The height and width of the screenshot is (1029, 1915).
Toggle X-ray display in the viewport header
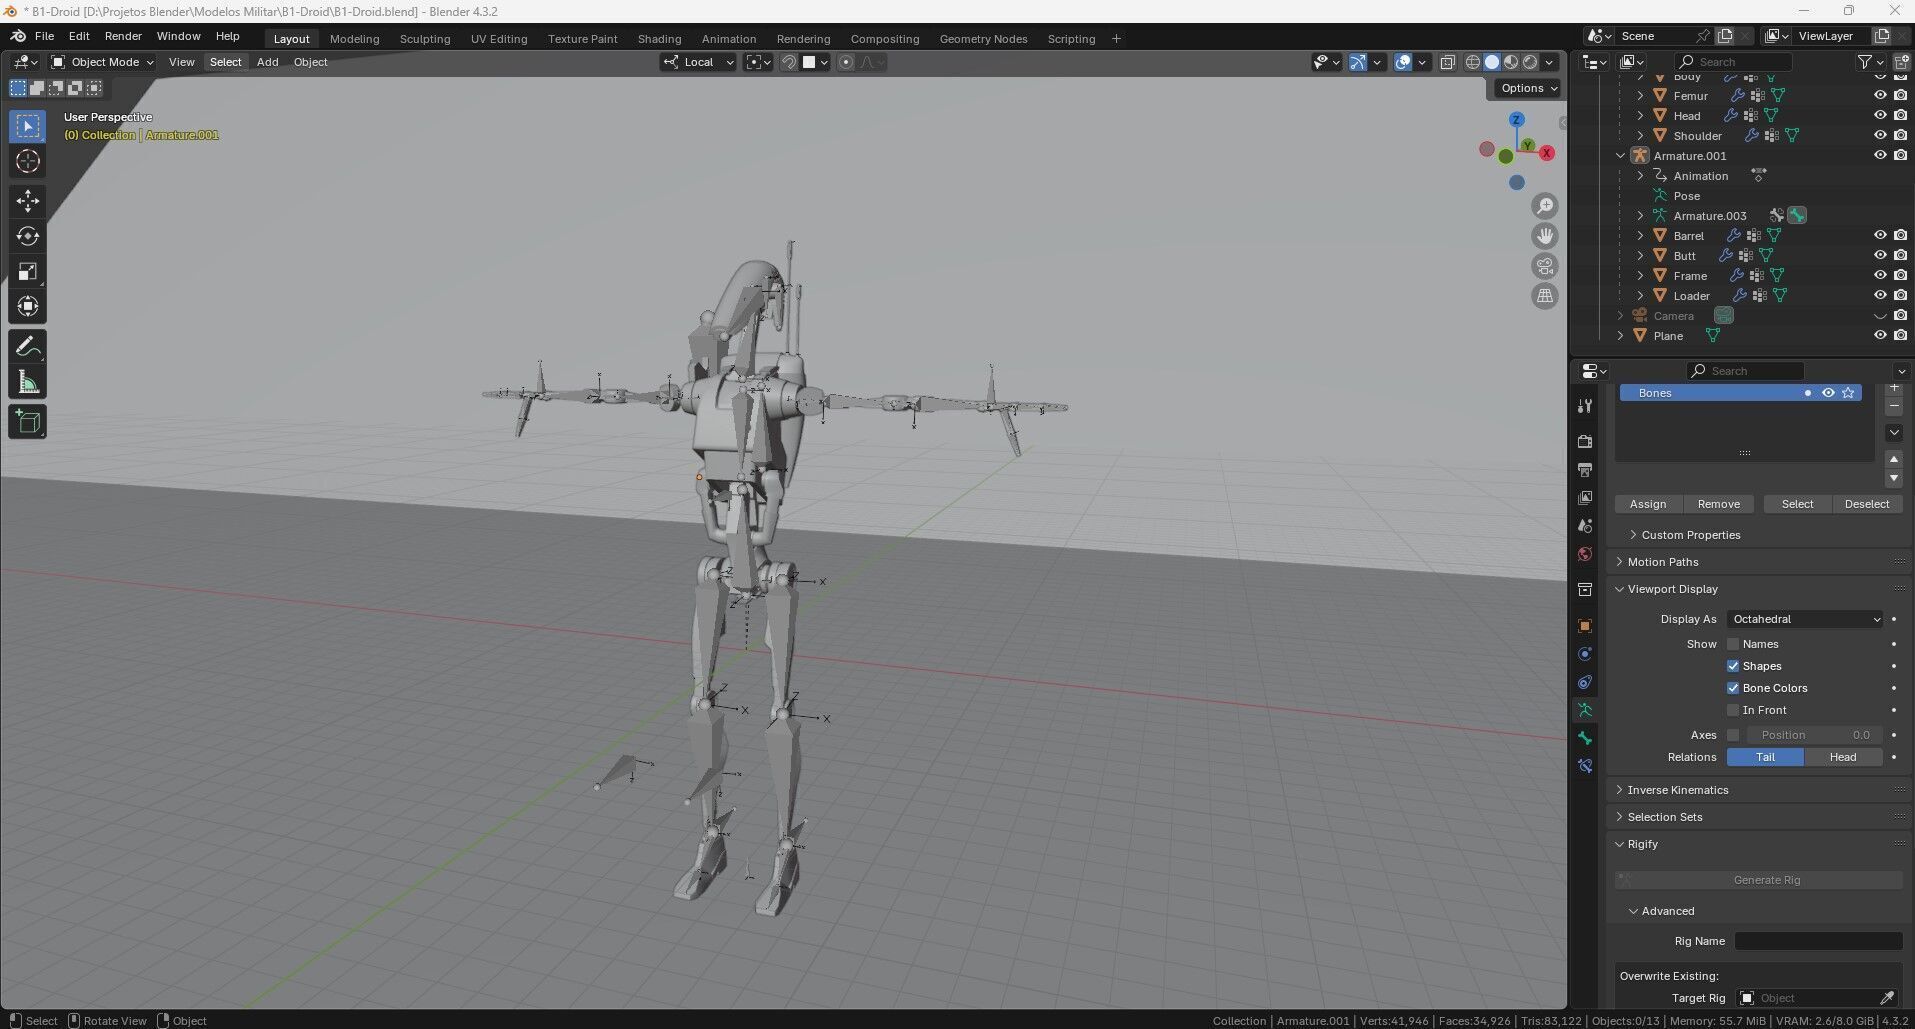1447,62
